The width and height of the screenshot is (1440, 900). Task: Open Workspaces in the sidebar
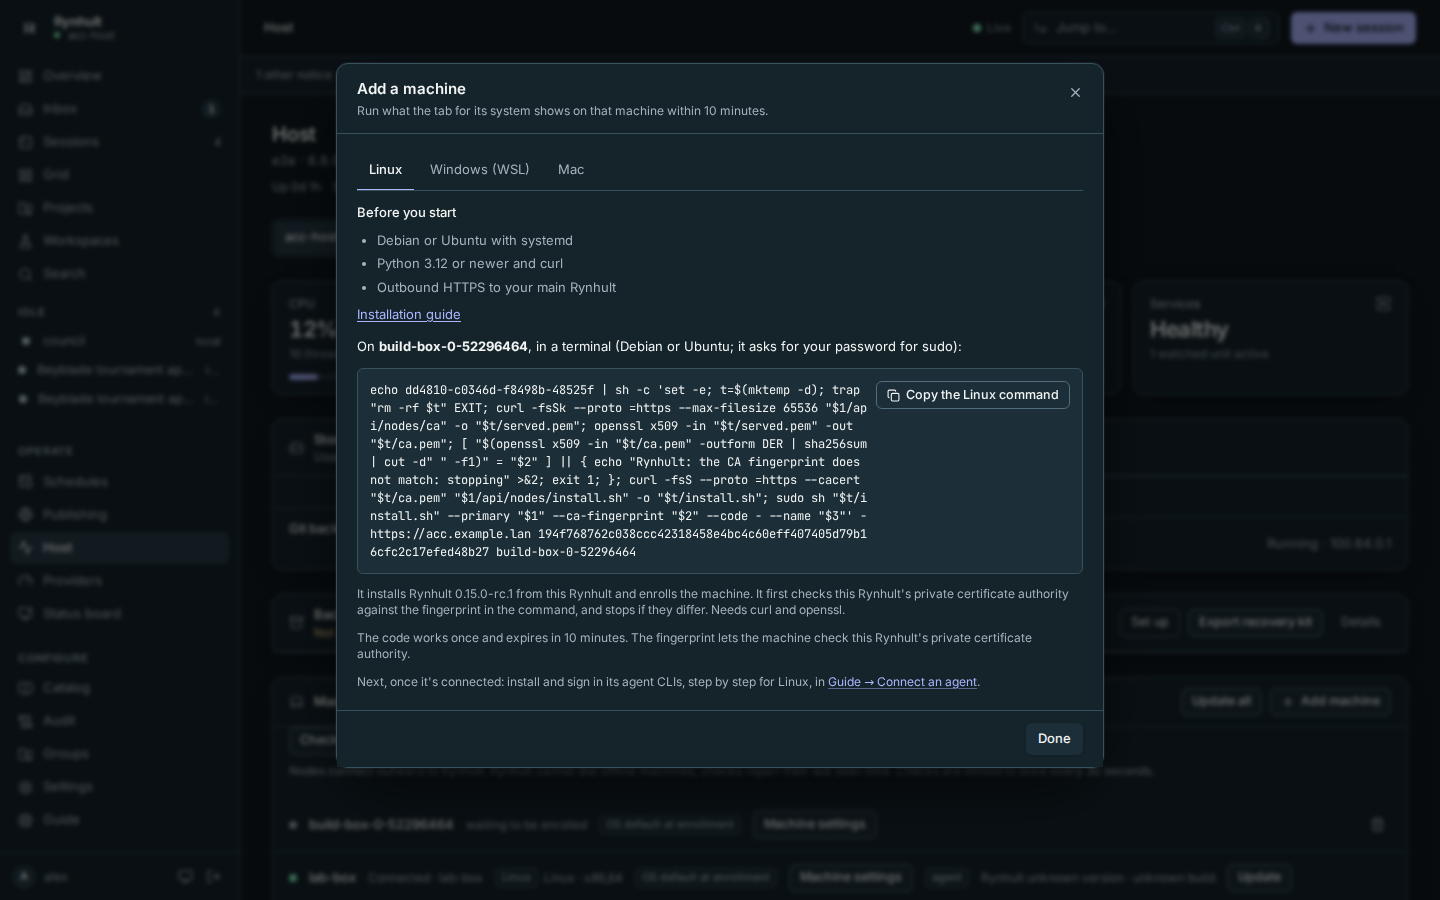120,241
